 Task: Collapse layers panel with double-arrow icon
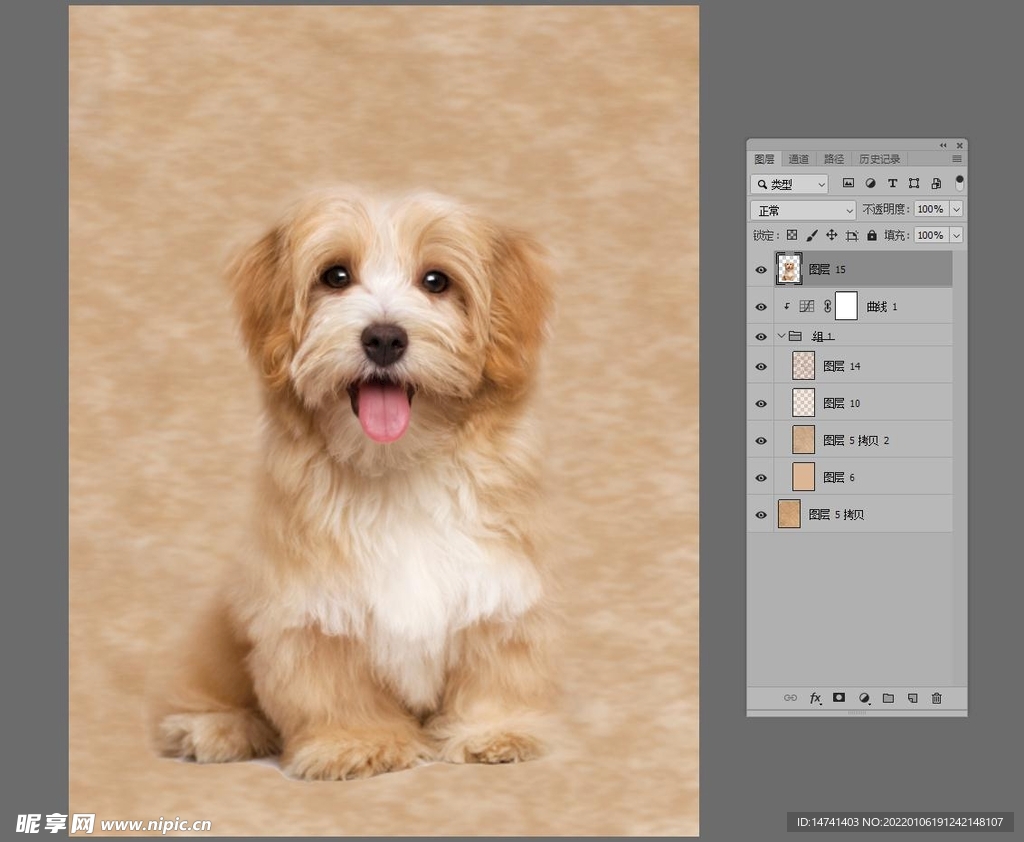tap(943, 145)
